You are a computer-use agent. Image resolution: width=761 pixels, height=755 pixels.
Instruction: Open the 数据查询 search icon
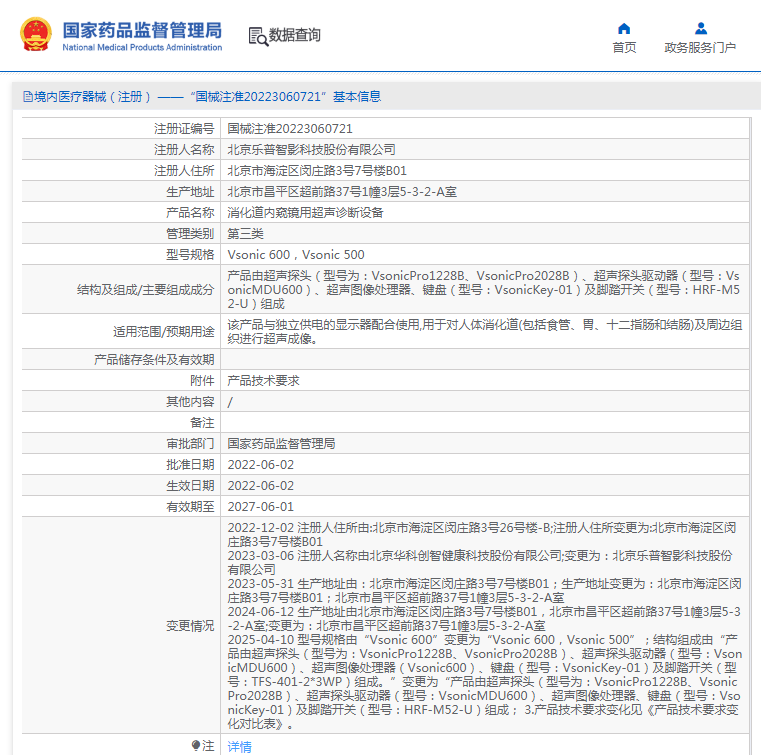pyautogui.click(x=258, y=36)
